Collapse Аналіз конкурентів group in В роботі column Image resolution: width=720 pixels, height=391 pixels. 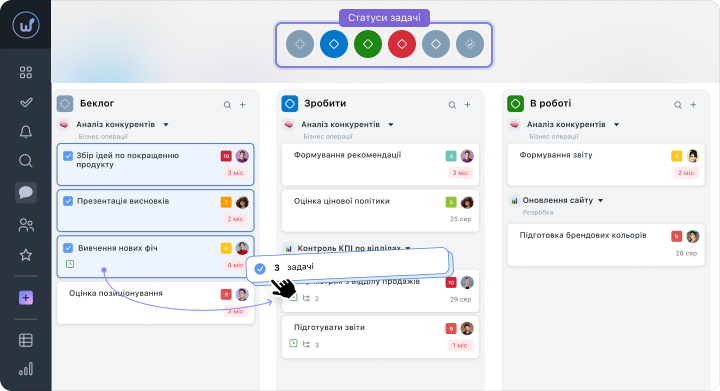(616, 124)
